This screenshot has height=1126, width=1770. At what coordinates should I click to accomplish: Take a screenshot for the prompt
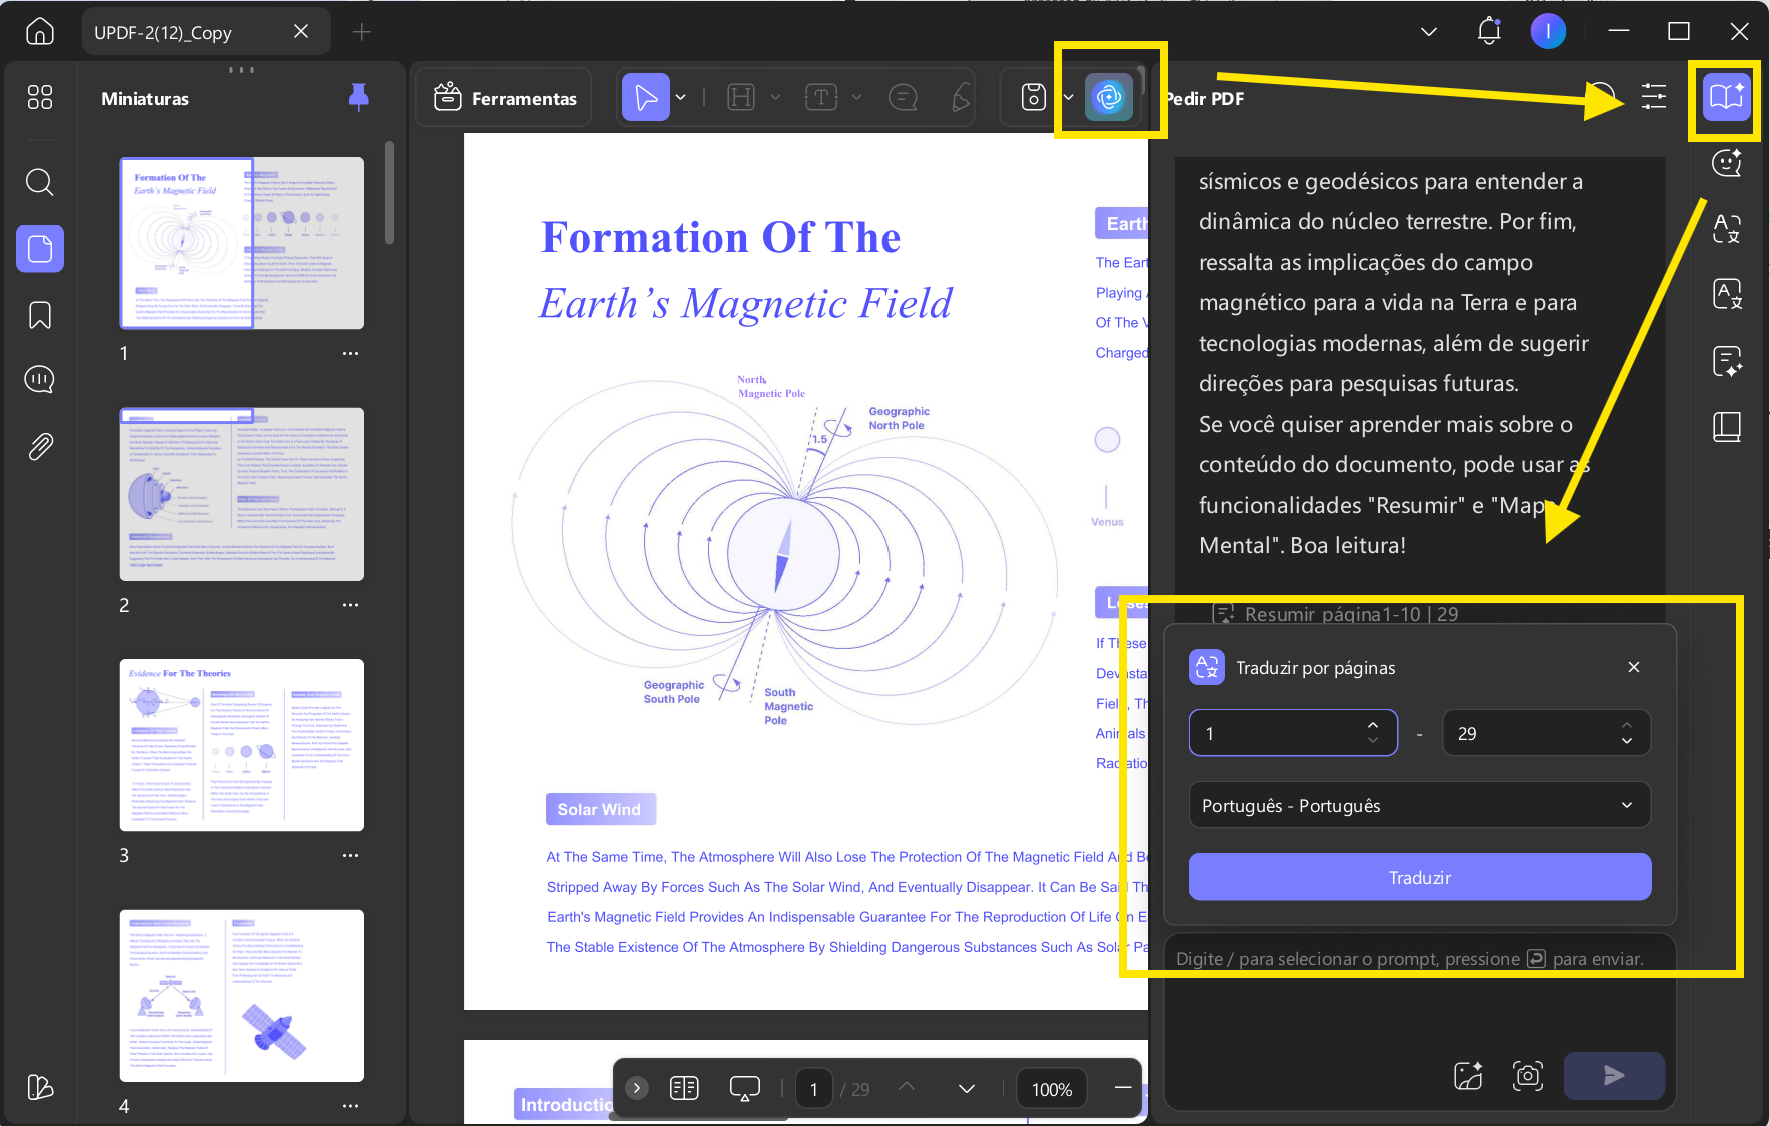[x=1528, y=1075]
